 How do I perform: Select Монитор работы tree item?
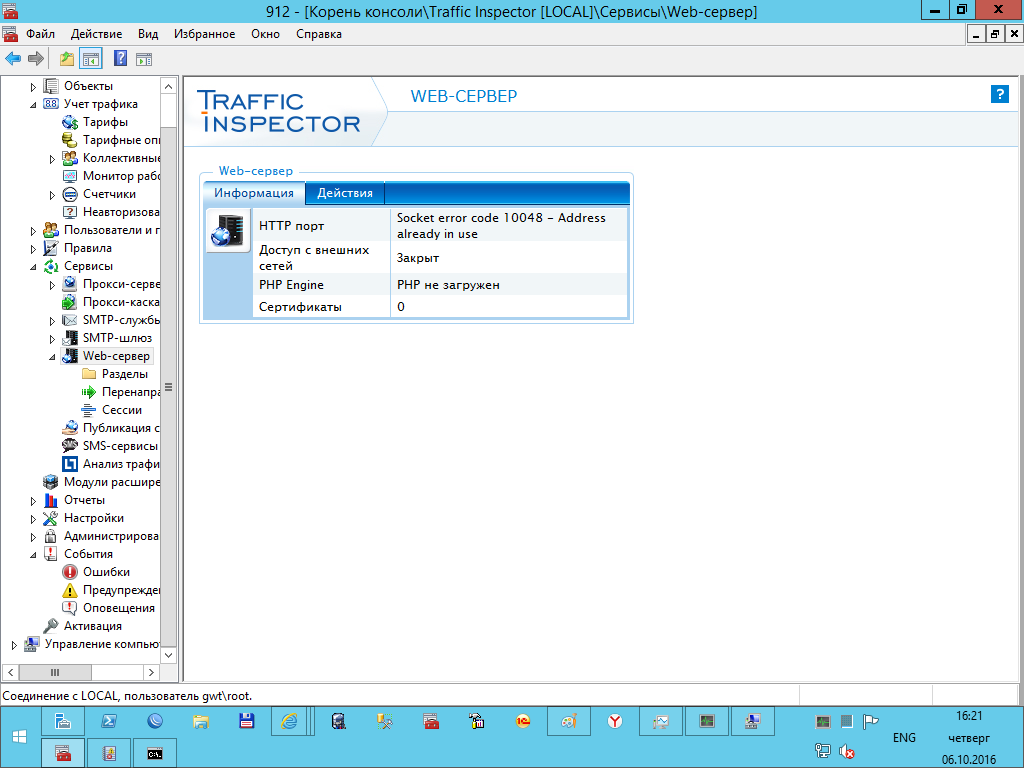pyautogui.click(x=121, y=176)
